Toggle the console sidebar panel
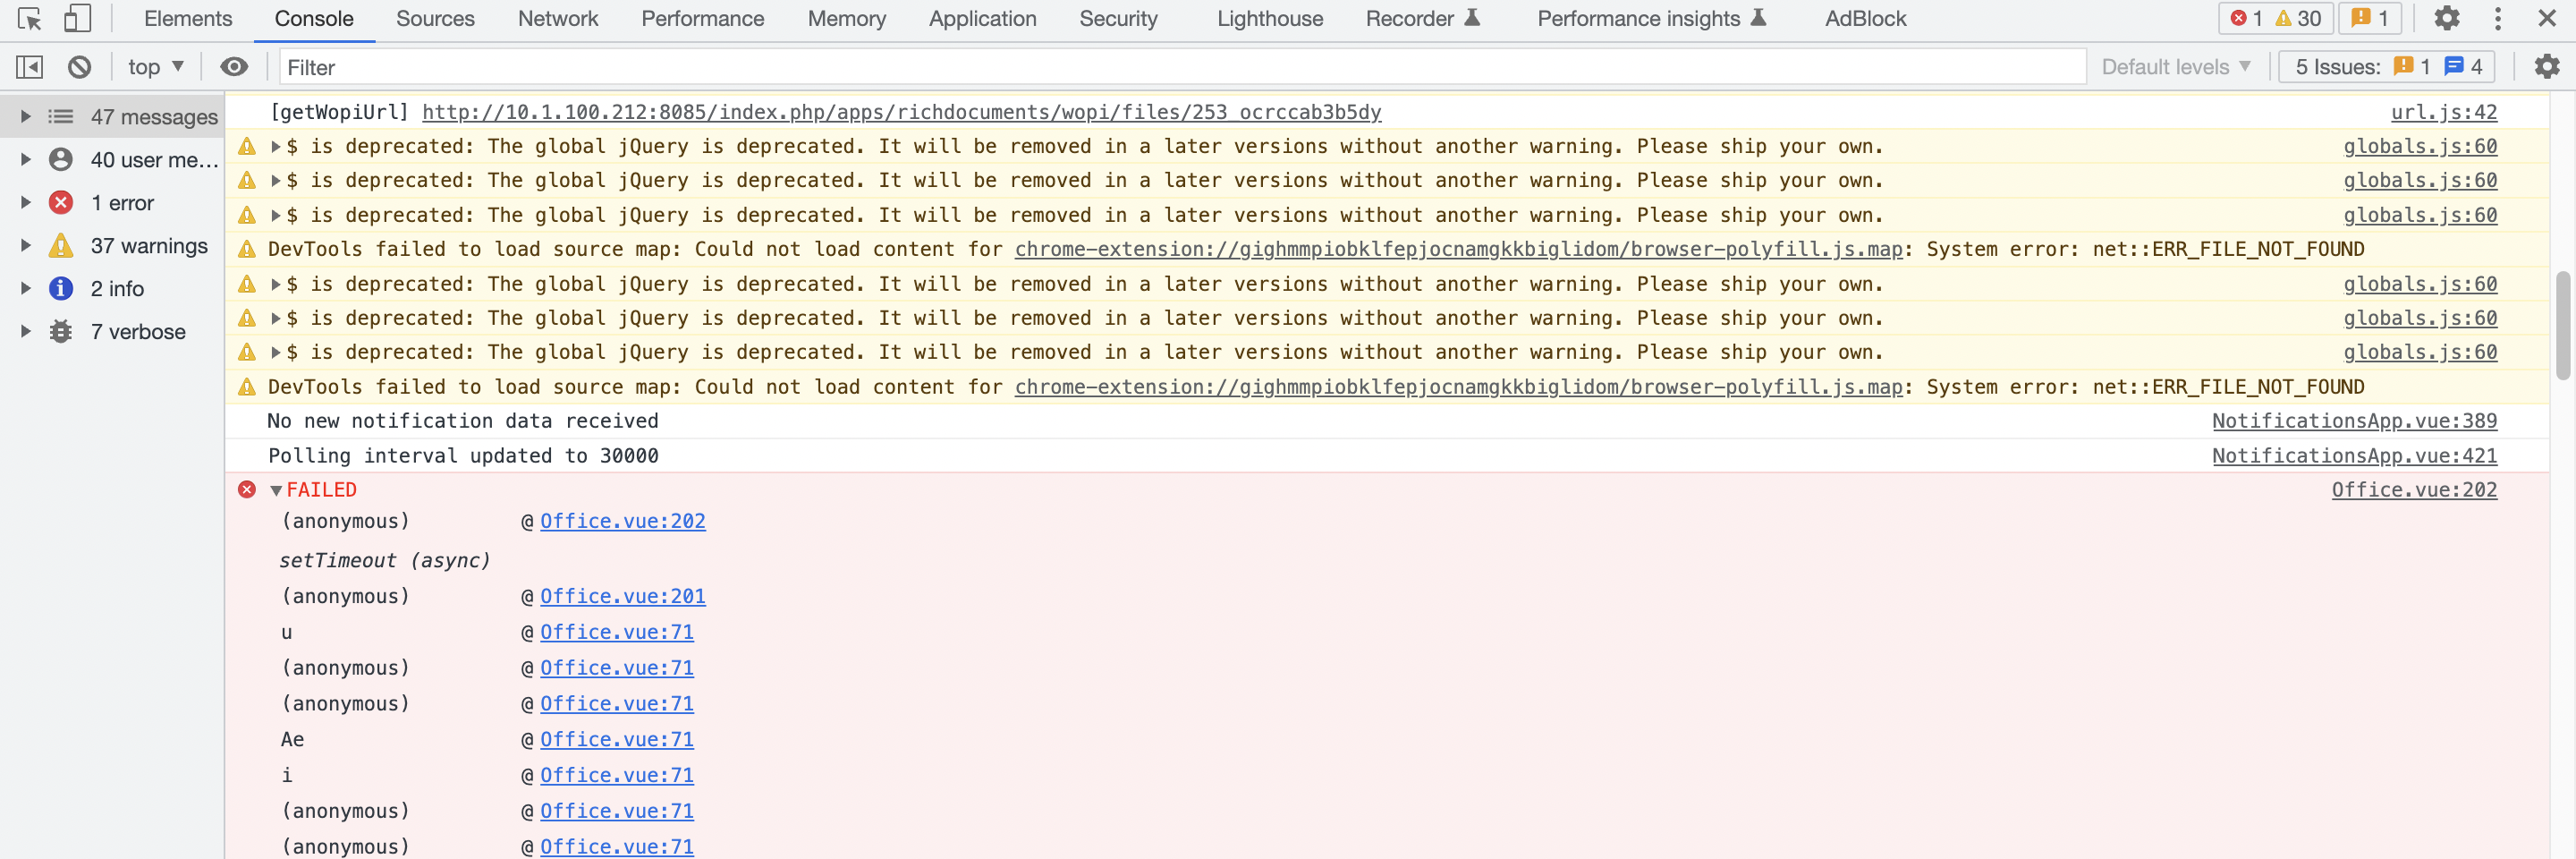Viewport: 2576px width, 859px height. pos(29,67)
